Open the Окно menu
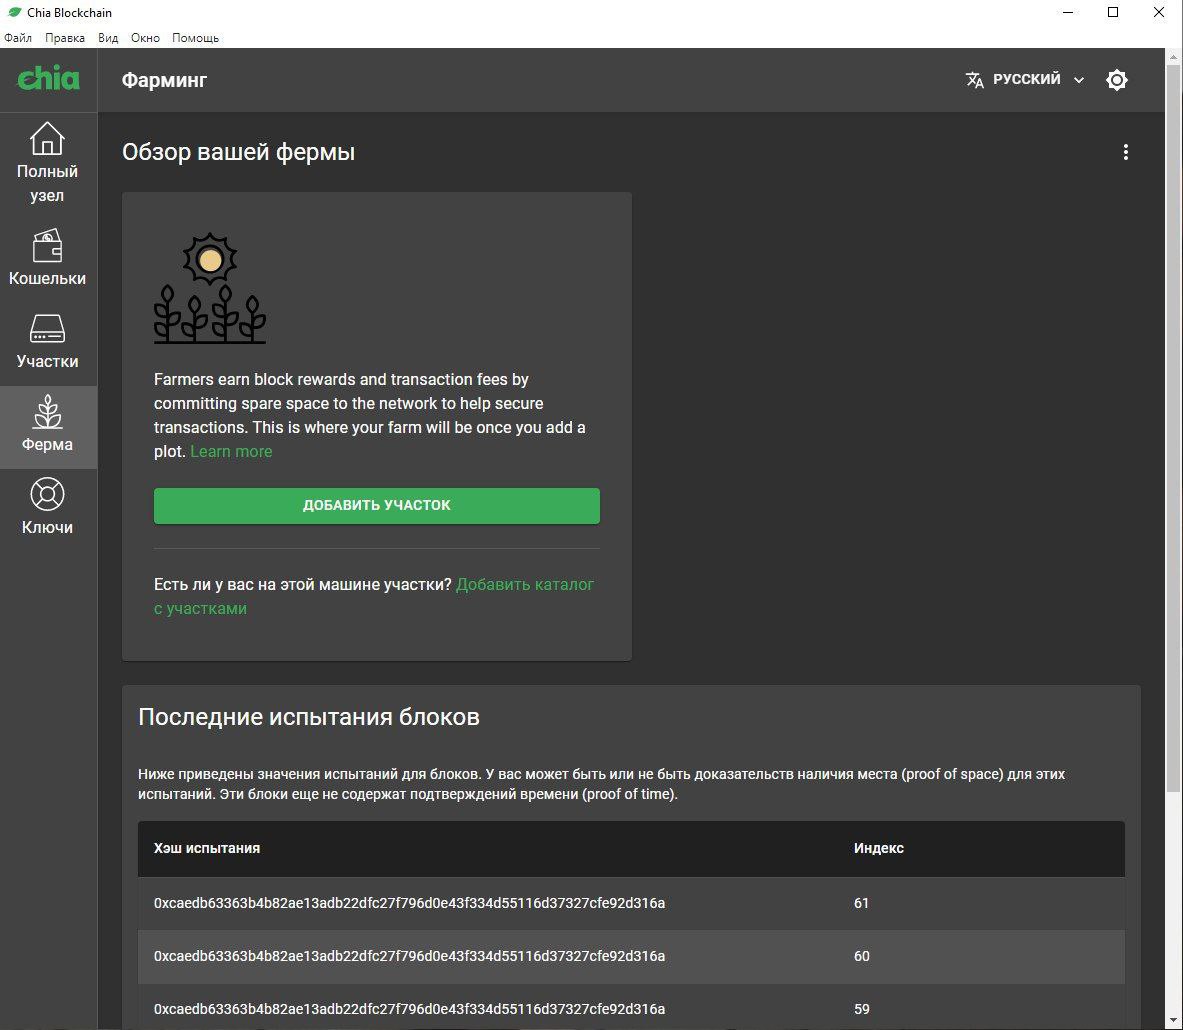Viewport: 1183px width, 1030px height. pos(145,38)
